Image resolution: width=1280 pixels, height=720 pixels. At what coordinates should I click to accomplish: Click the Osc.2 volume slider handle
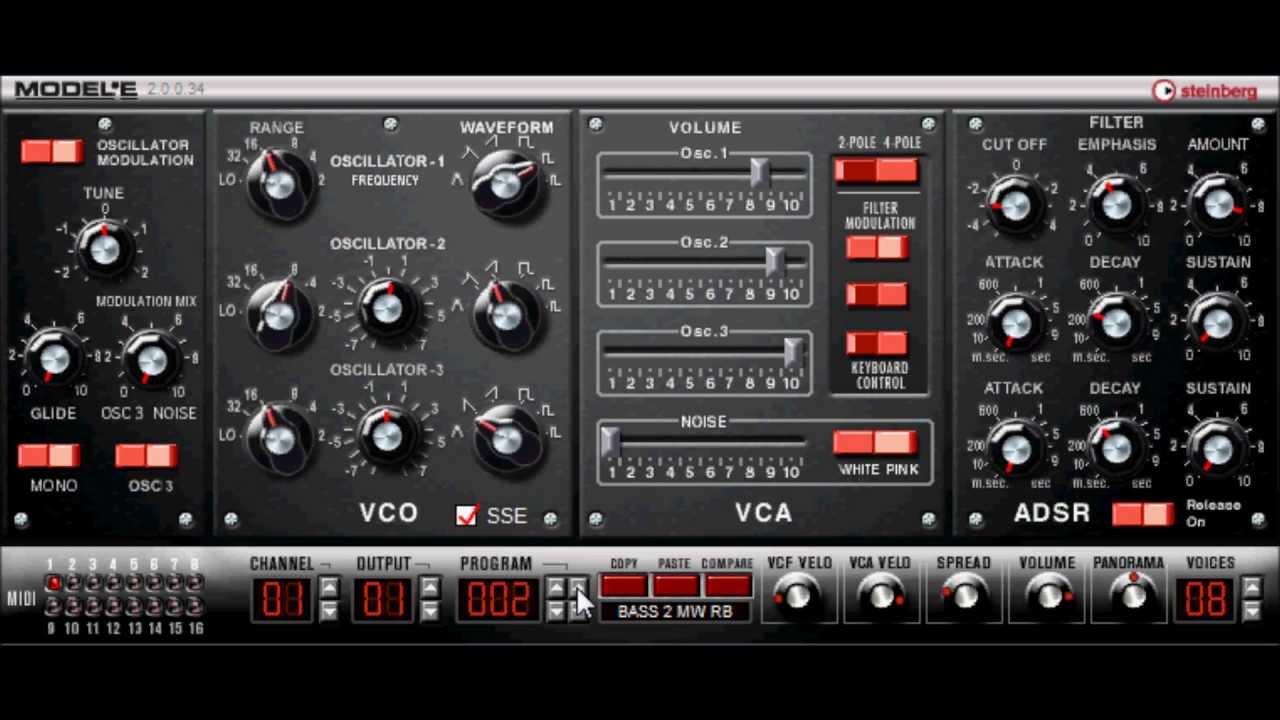point(774,261)
